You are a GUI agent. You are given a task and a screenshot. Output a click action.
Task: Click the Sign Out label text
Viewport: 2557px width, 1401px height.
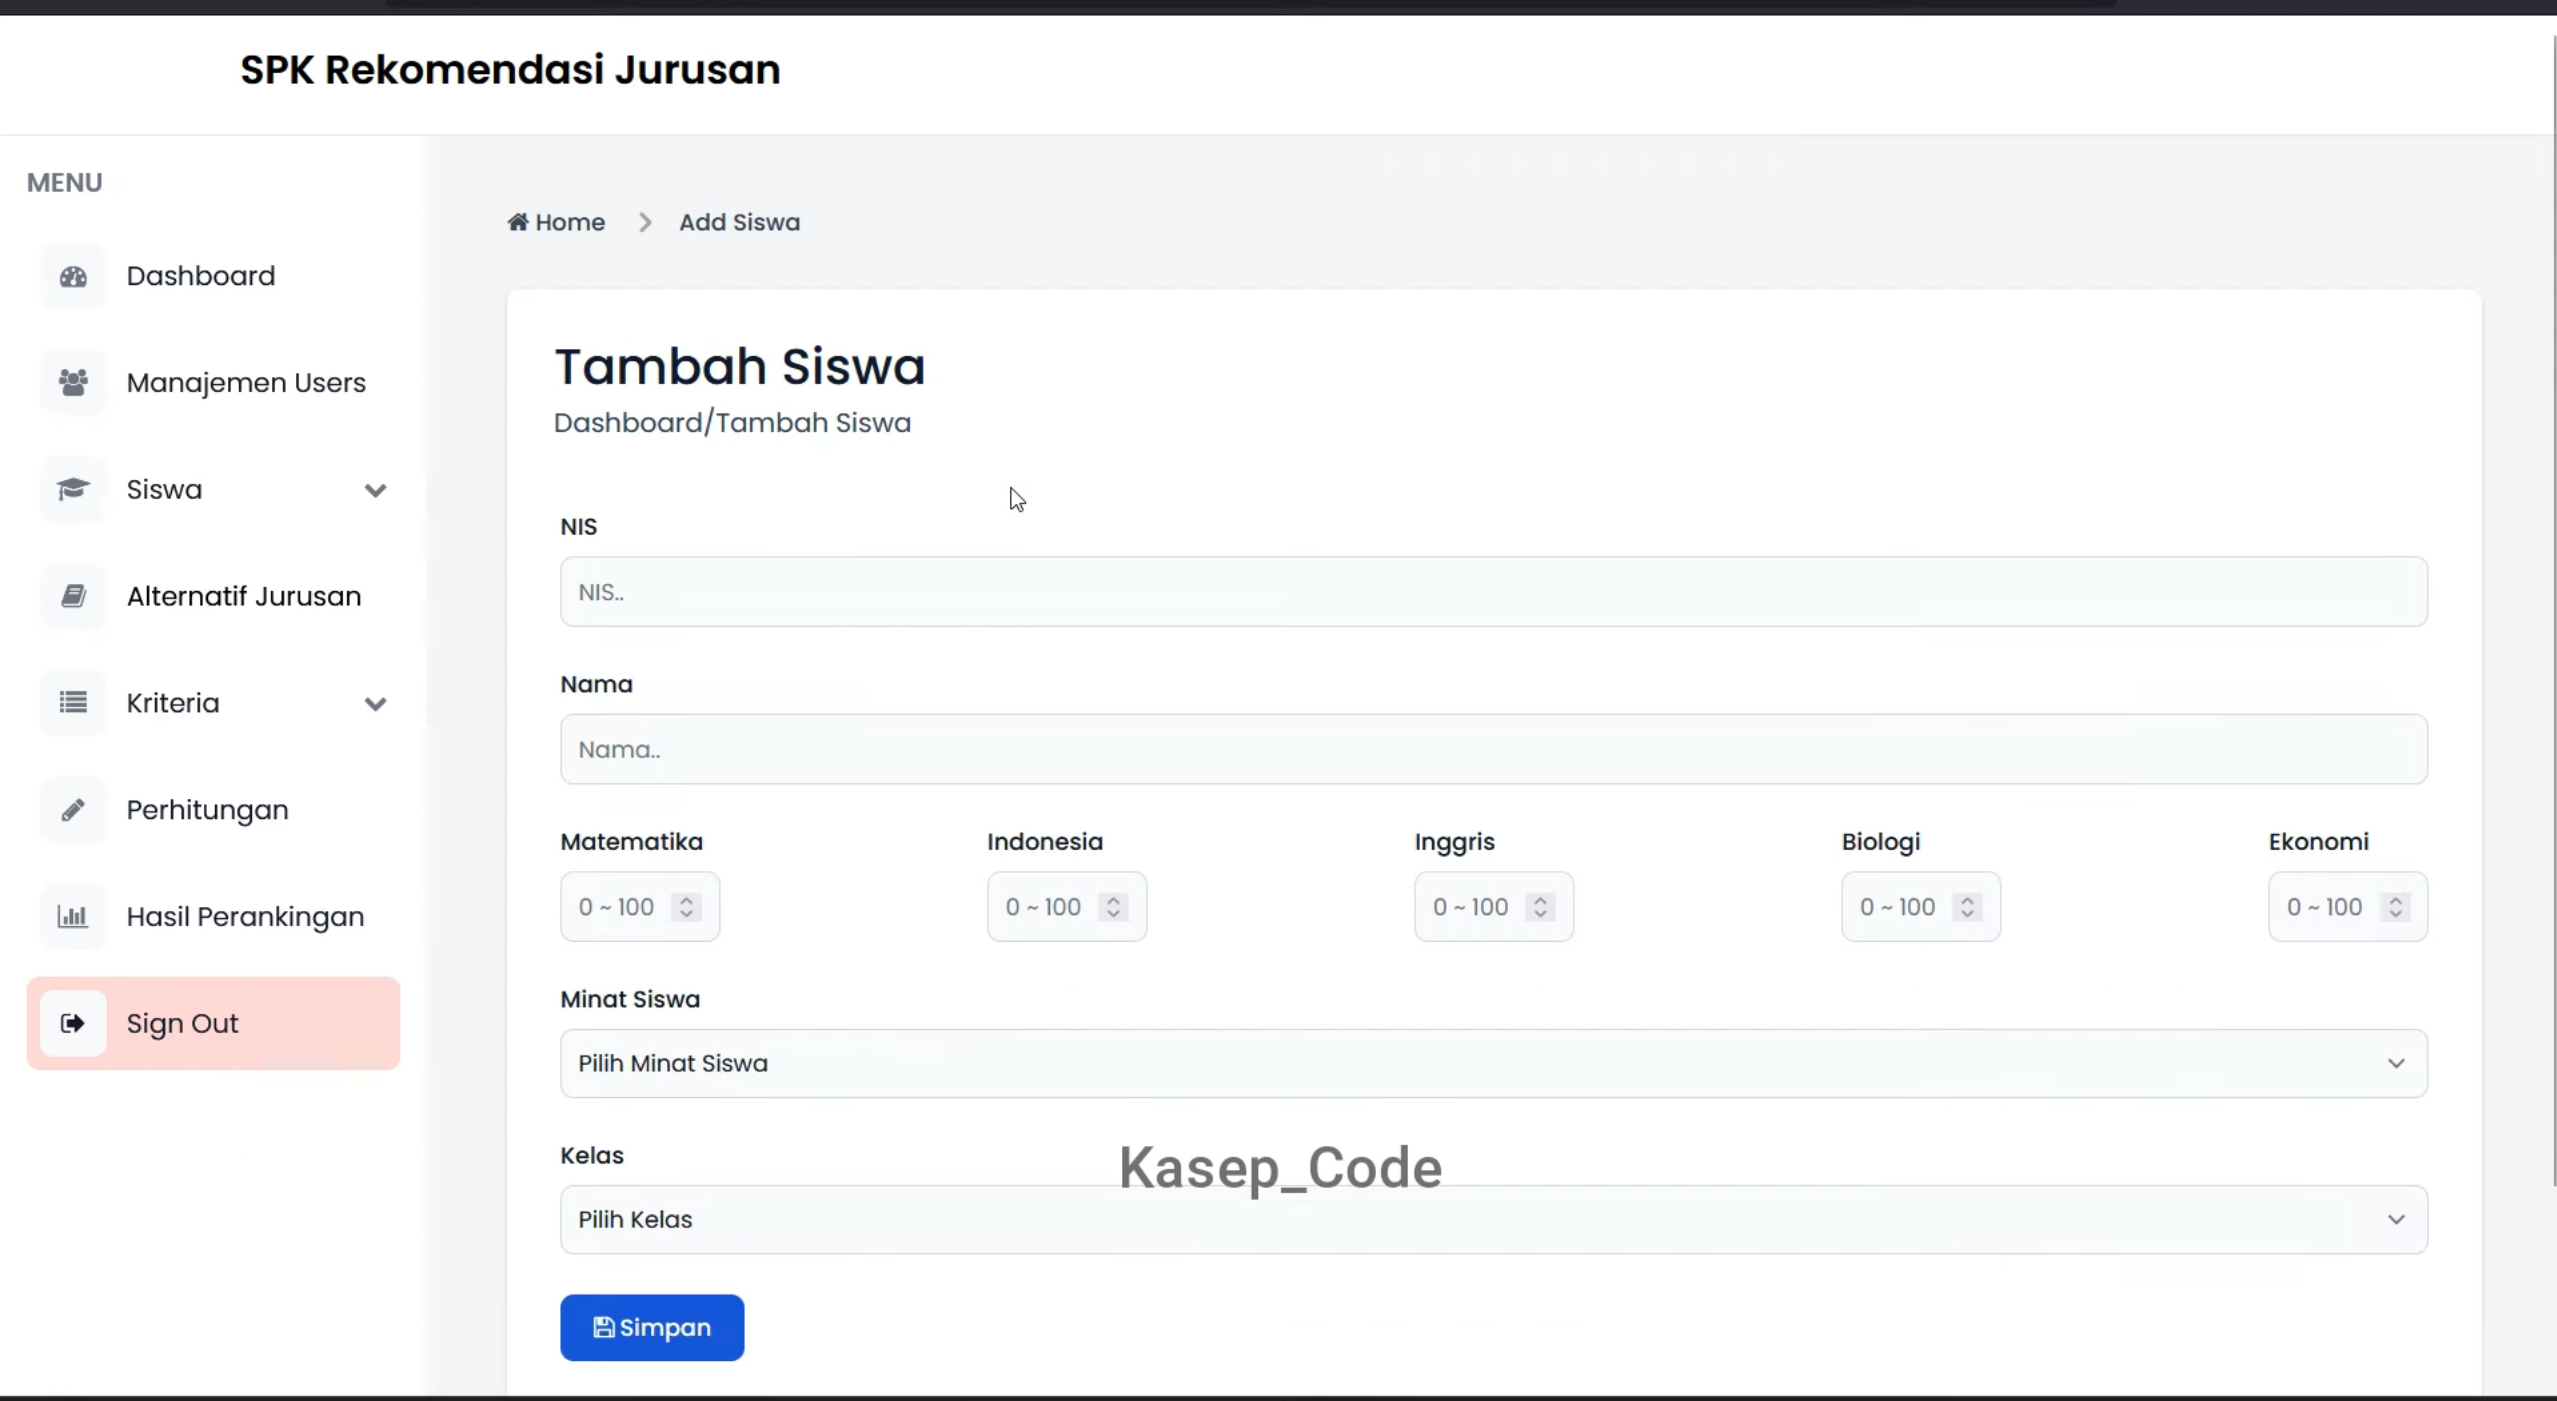(183, 1024)
